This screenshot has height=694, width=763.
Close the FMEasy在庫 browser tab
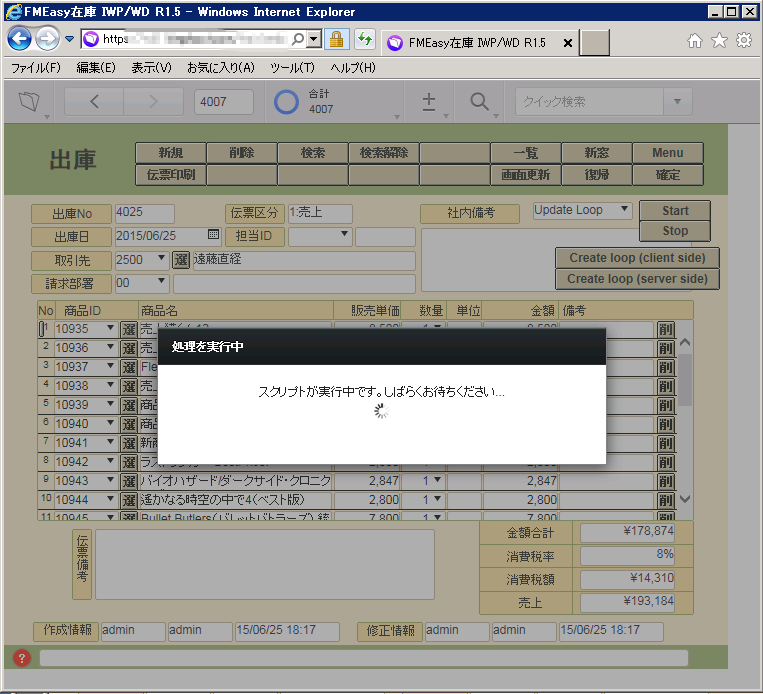coord(567,43)
